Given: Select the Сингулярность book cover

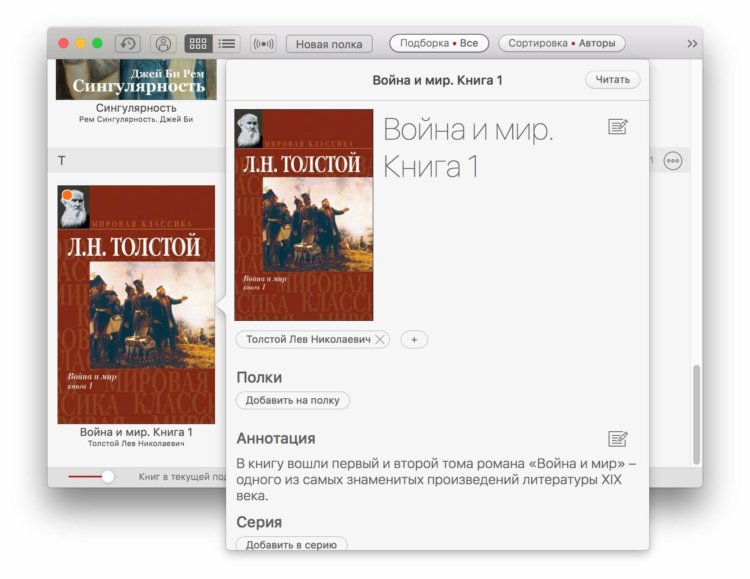Looking at the screenshot, I should pos(136,79).
